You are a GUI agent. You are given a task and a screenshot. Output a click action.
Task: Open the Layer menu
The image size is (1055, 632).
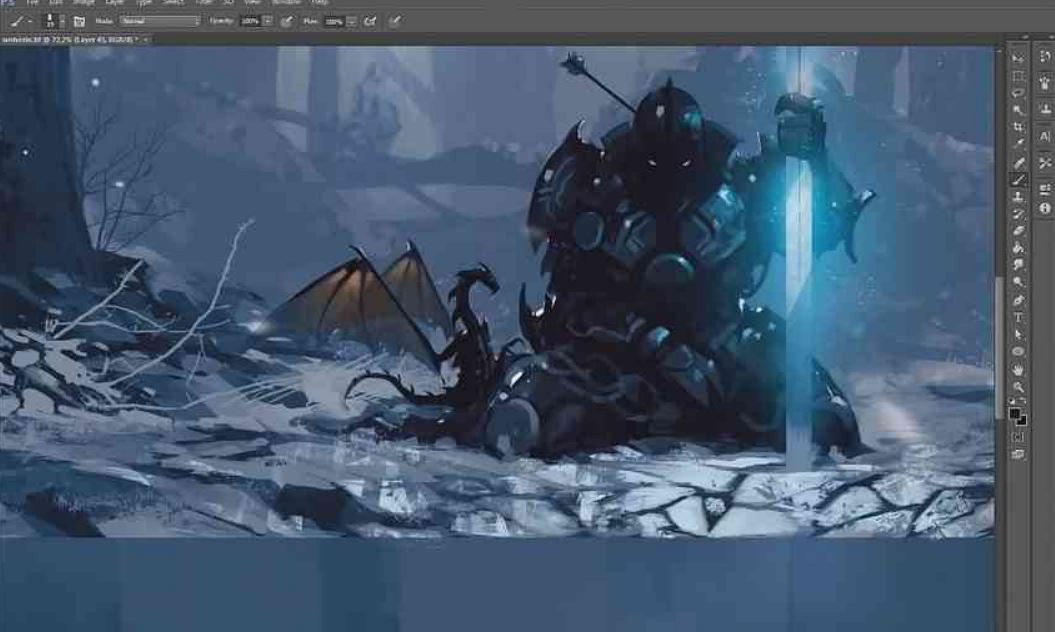tap(115, 3)
